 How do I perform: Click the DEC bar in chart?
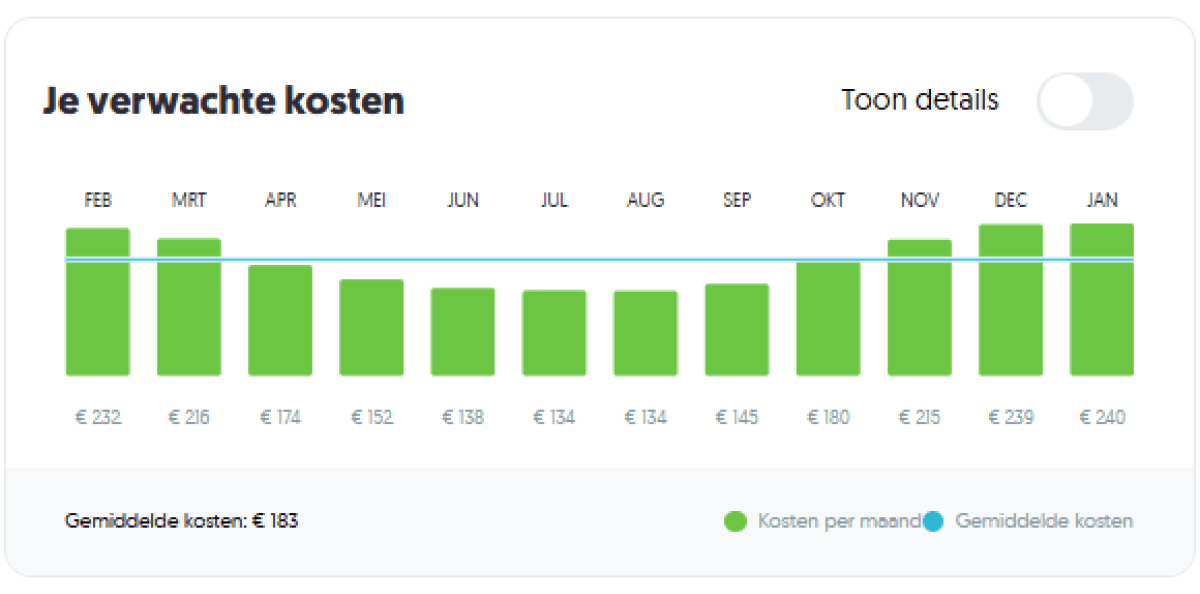(1011, 300)
